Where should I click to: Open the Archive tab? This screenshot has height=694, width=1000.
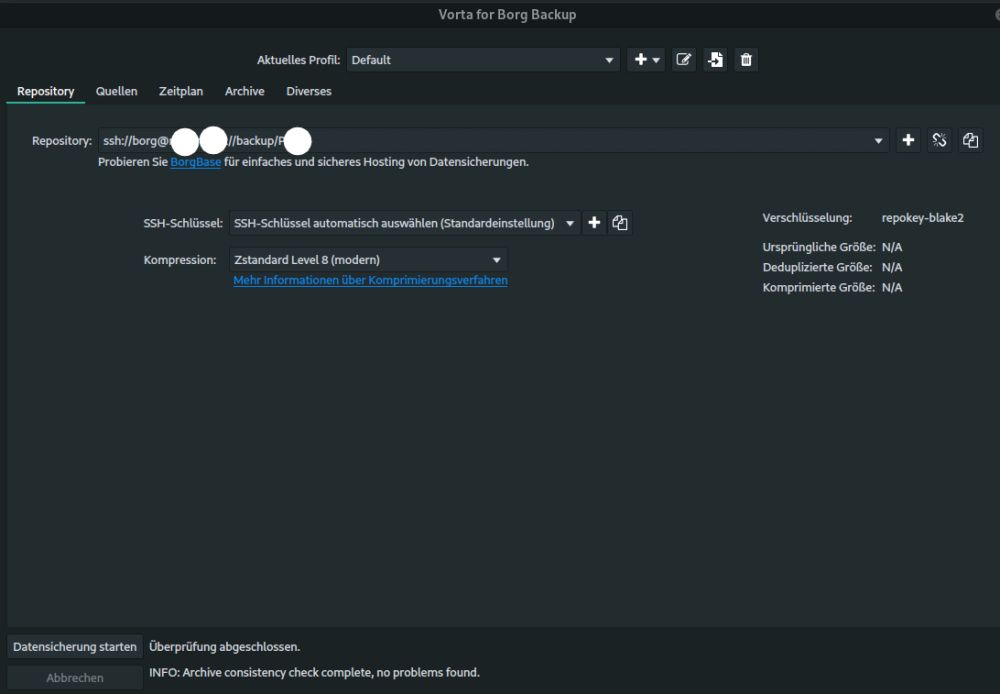244,91
